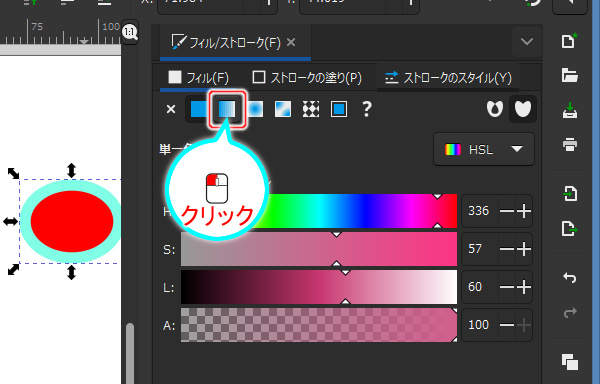Screen dimensions: 600x384
Task: Select the linear gradient paint type
Action: [x=227, y=109]
